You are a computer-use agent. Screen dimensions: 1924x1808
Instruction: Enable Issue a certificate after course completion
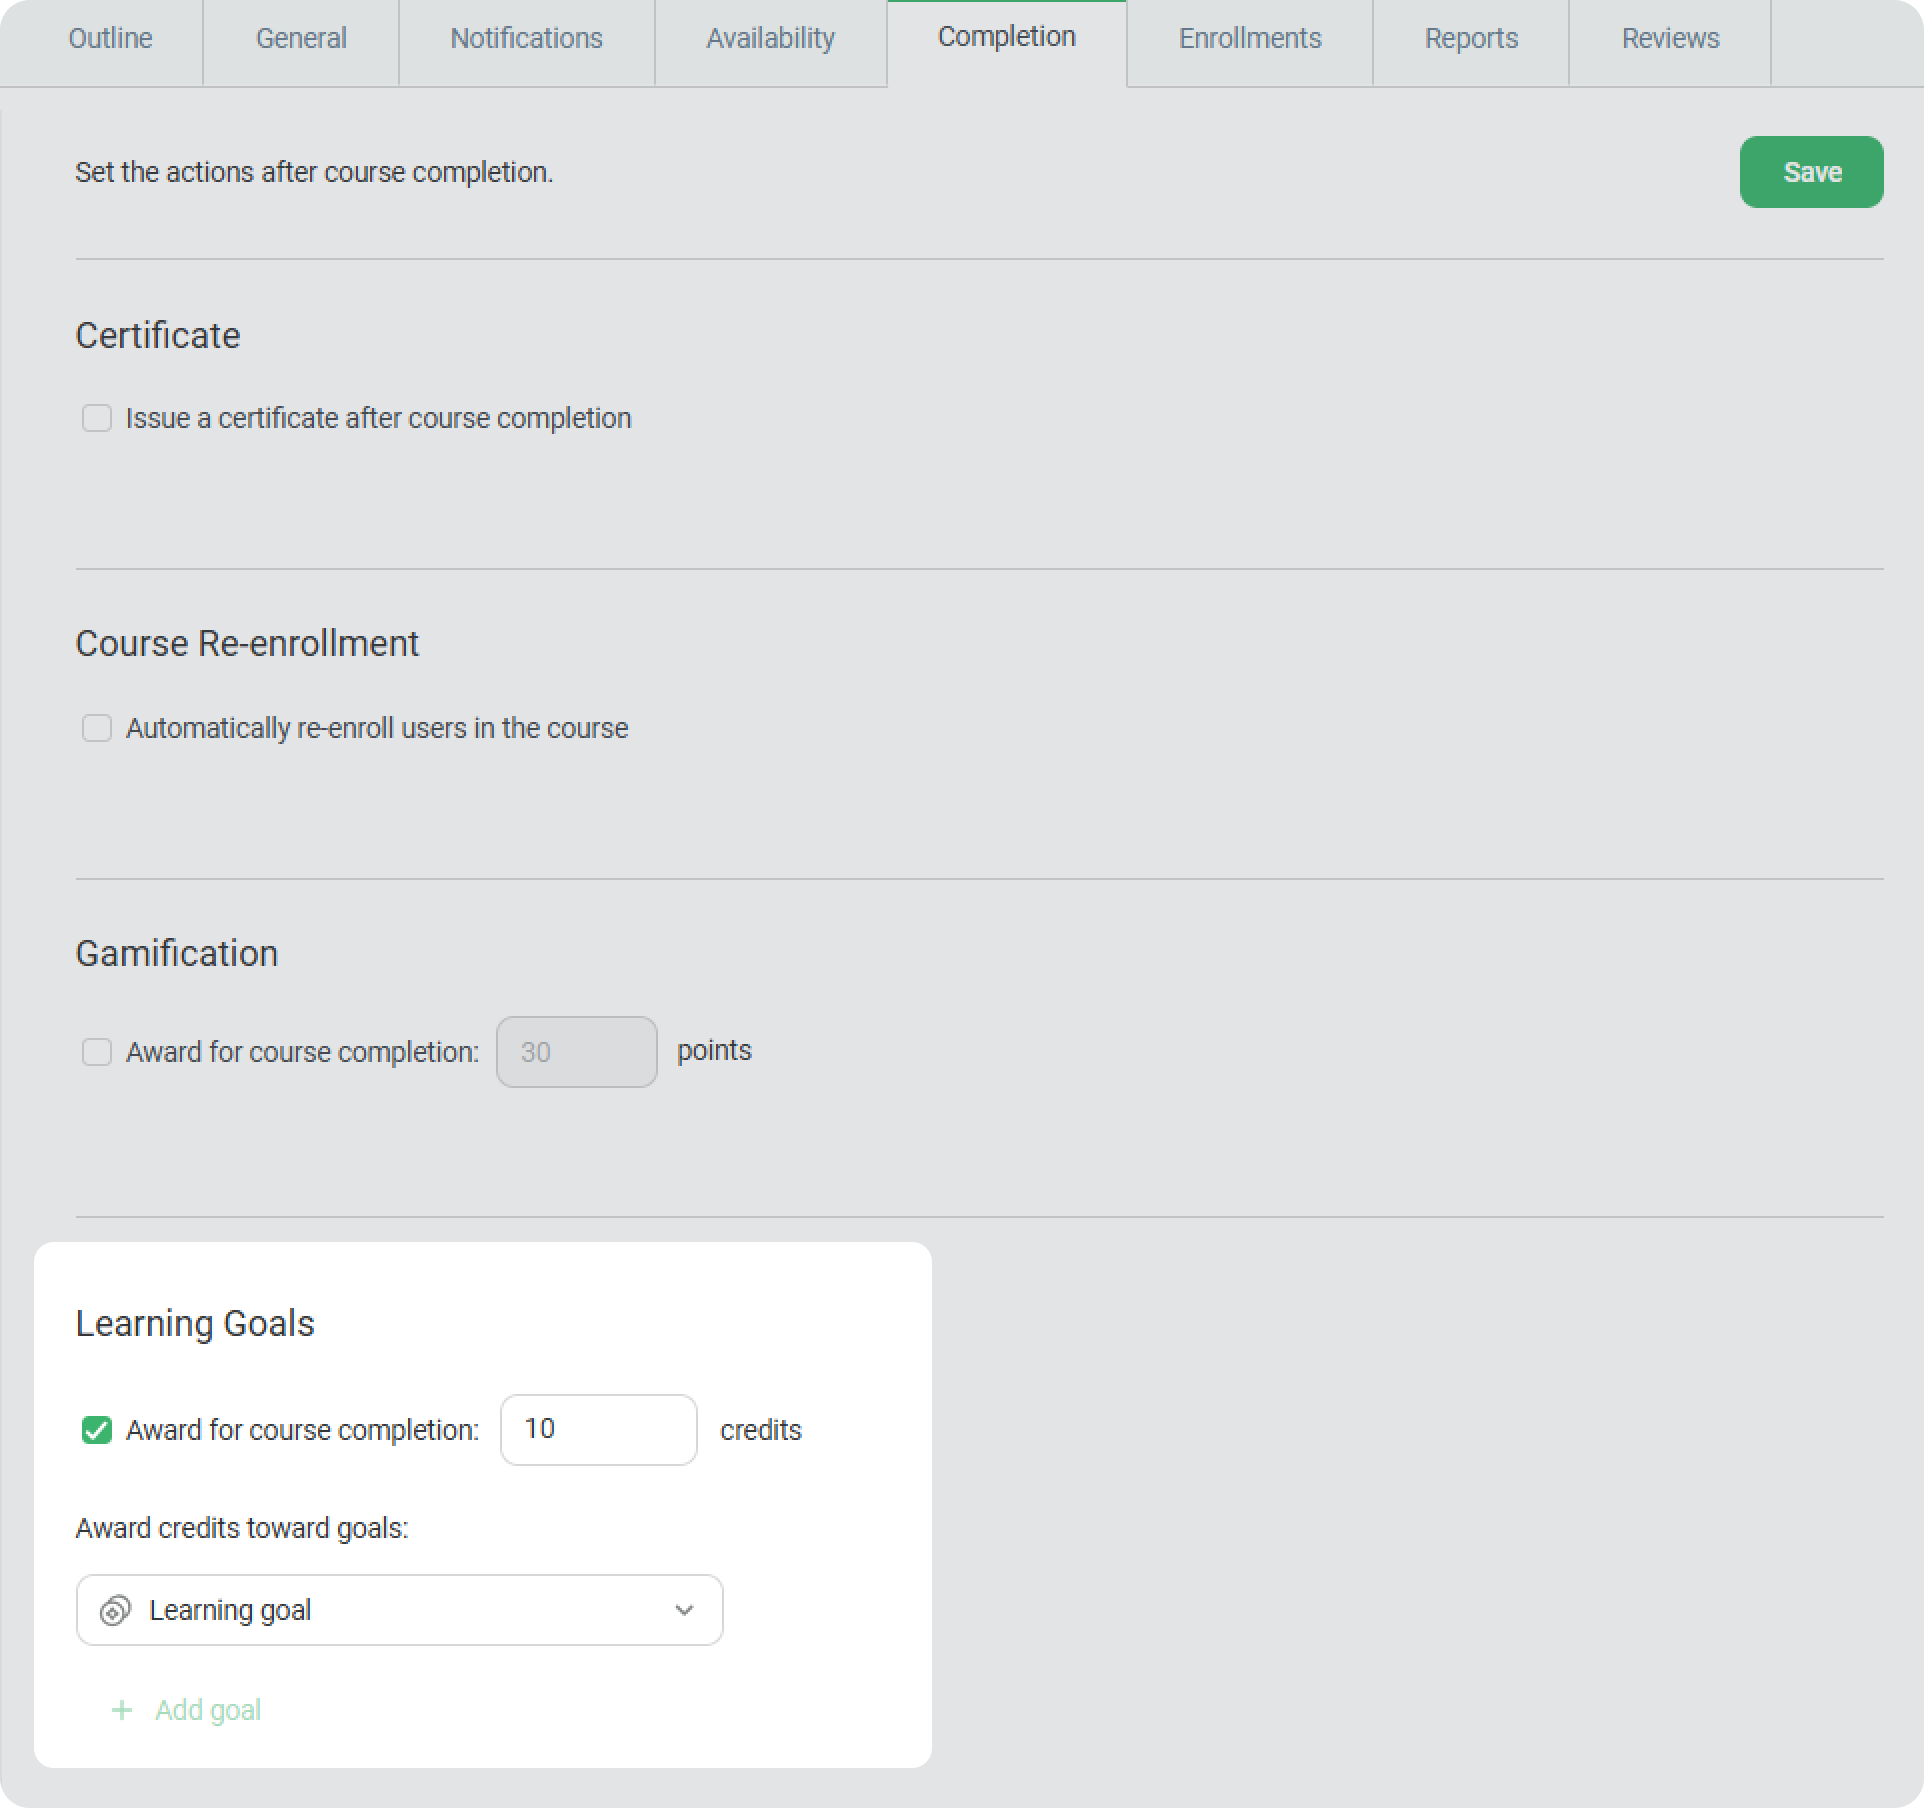(97, 418)
